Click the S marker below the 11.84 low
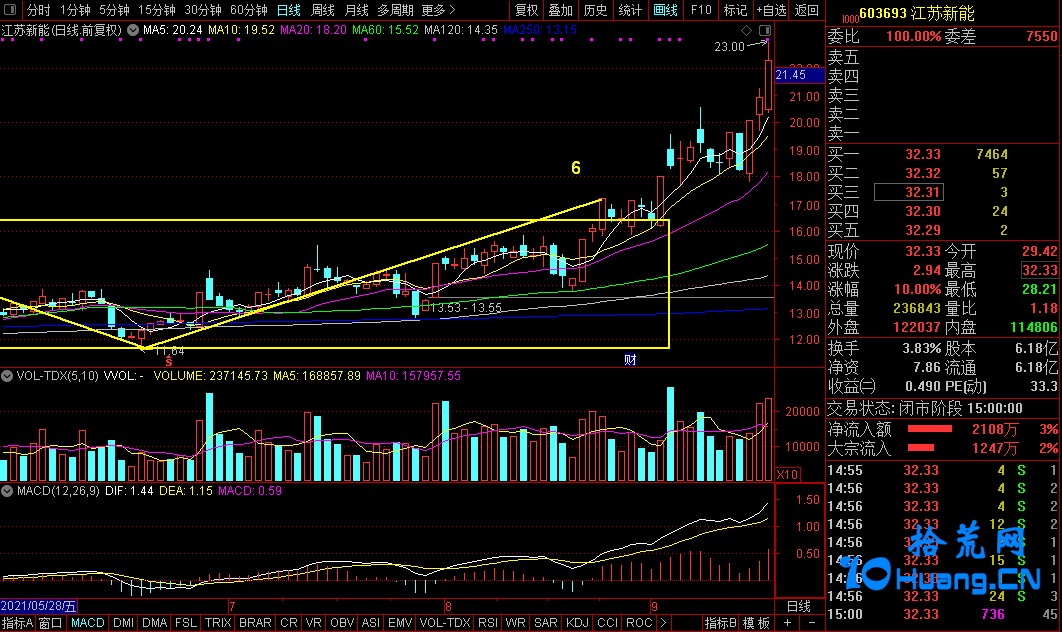Screen dimensions: 1062x632 pos(169,362)
